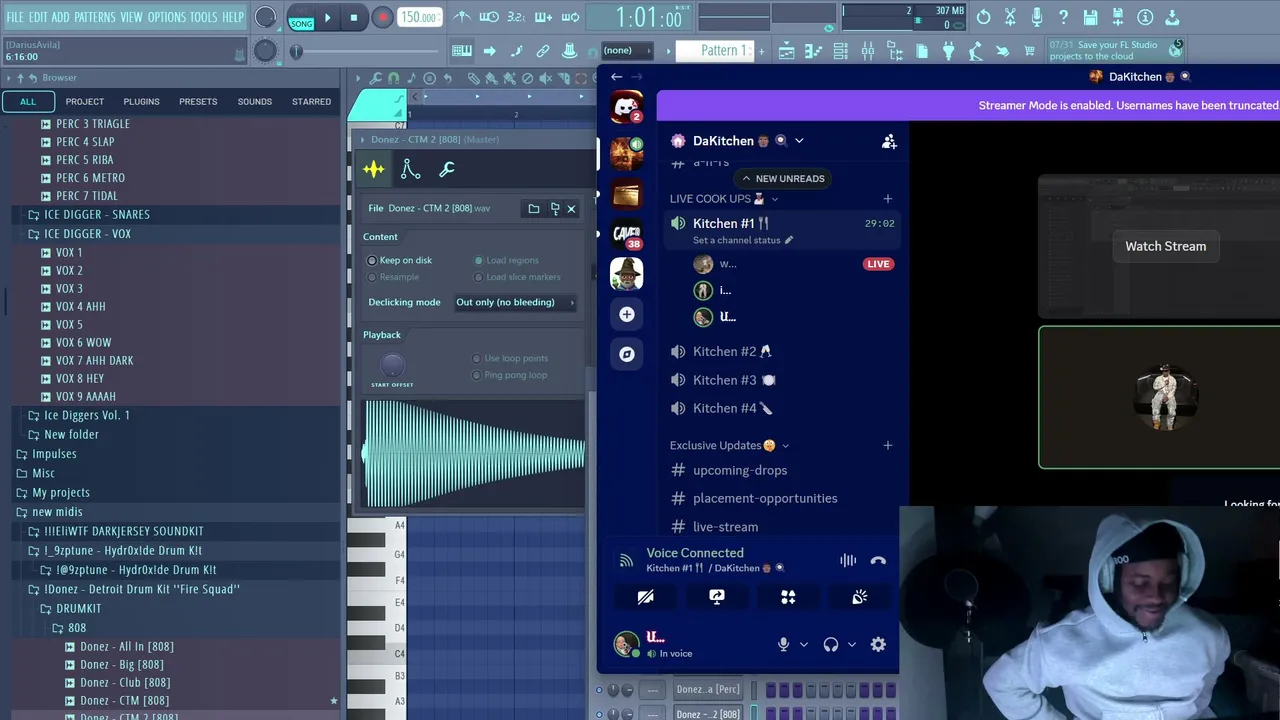Open the OPTIONS menu
The image size is (1280, 720).
click(167, 18)
